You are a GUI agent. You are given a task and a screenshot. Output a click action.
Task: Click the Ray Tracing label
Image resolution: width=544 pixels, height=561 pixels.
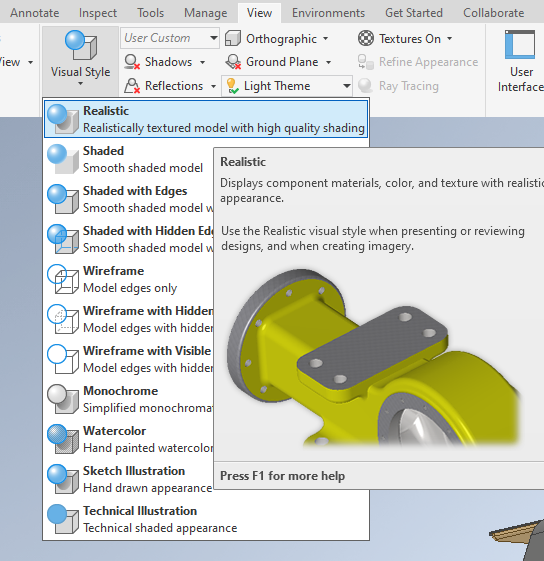pyautogui.click(x=409, y=86)
